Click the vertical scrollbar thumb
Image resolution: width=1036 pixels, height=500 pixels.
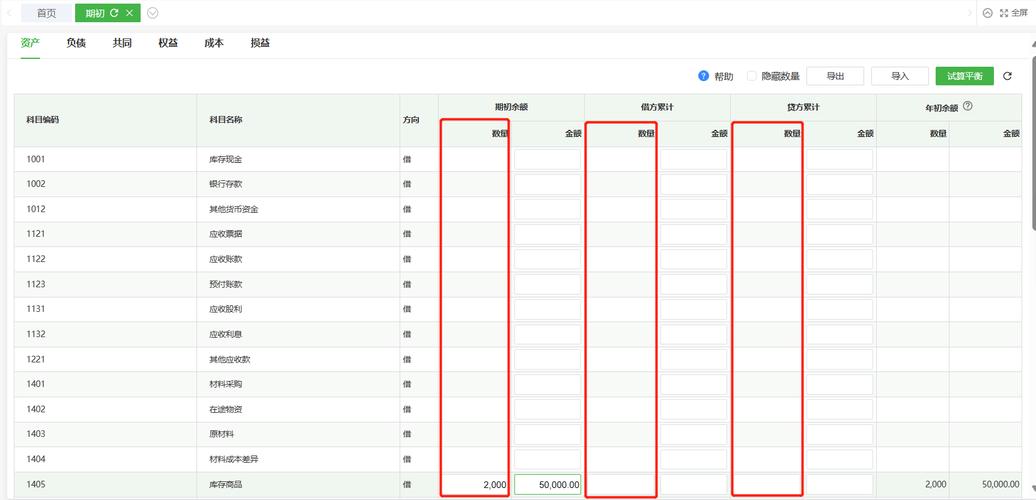(x=1032, y=141)
